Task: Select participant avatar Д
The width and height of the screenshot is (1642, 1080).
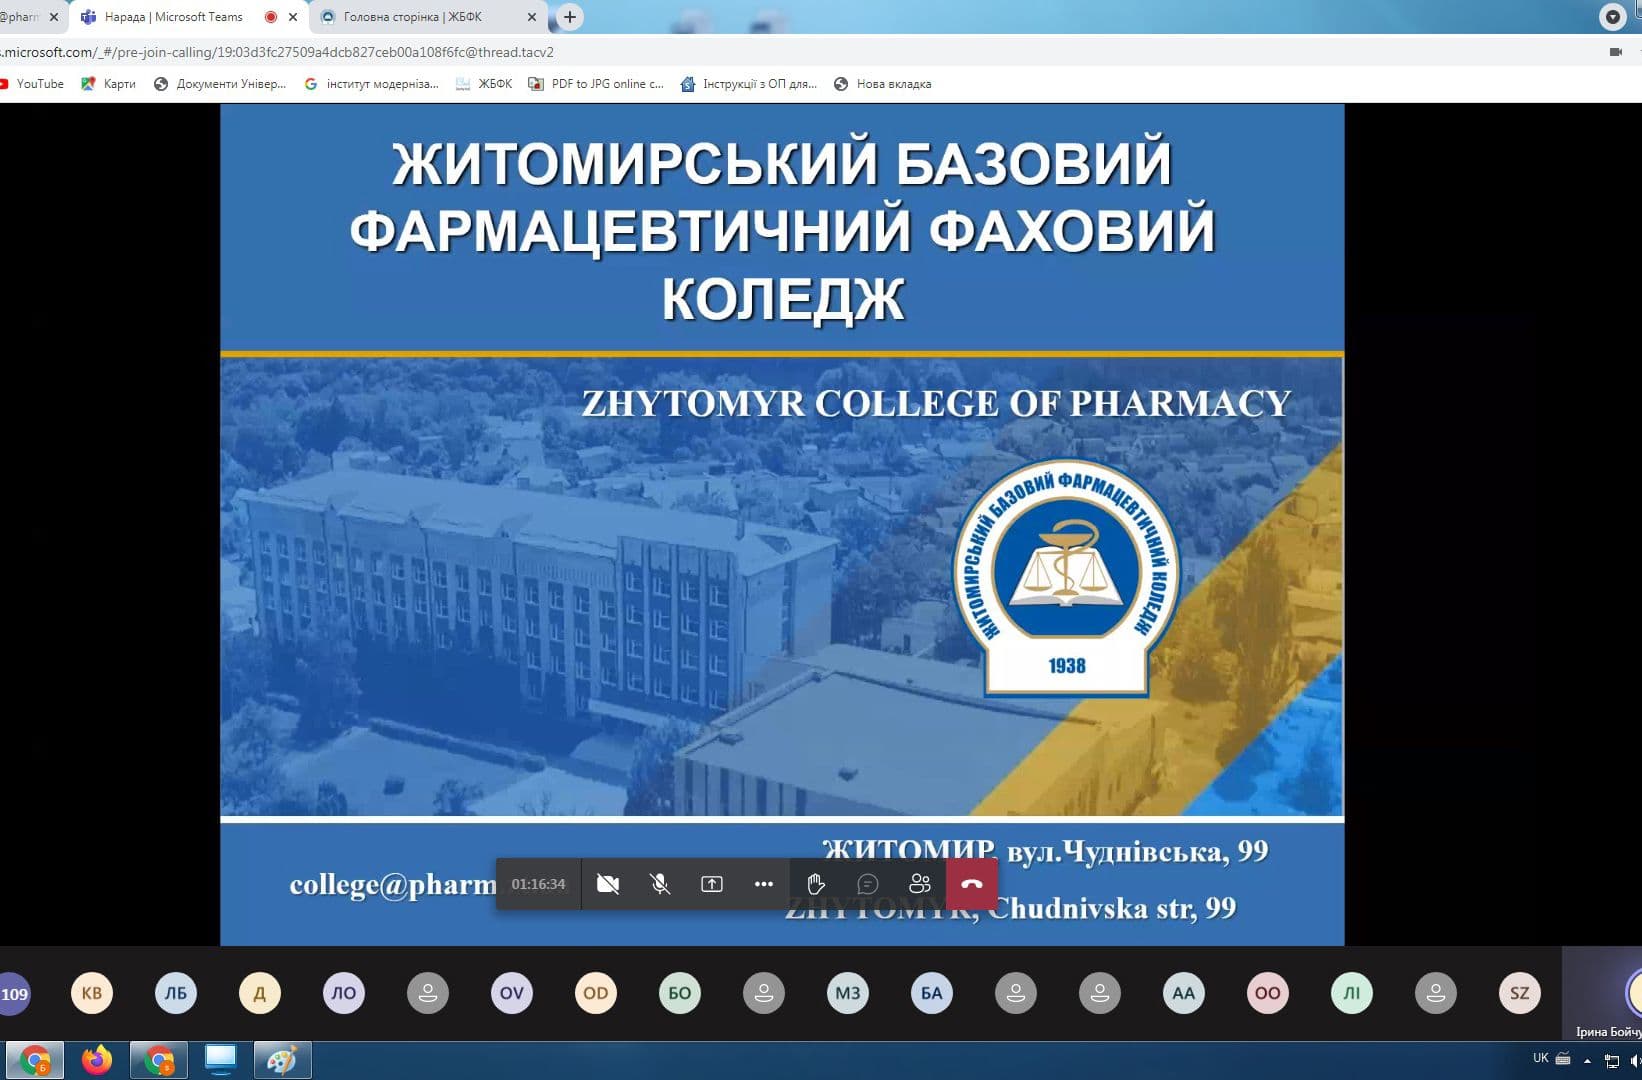Action: coord(260,993)
